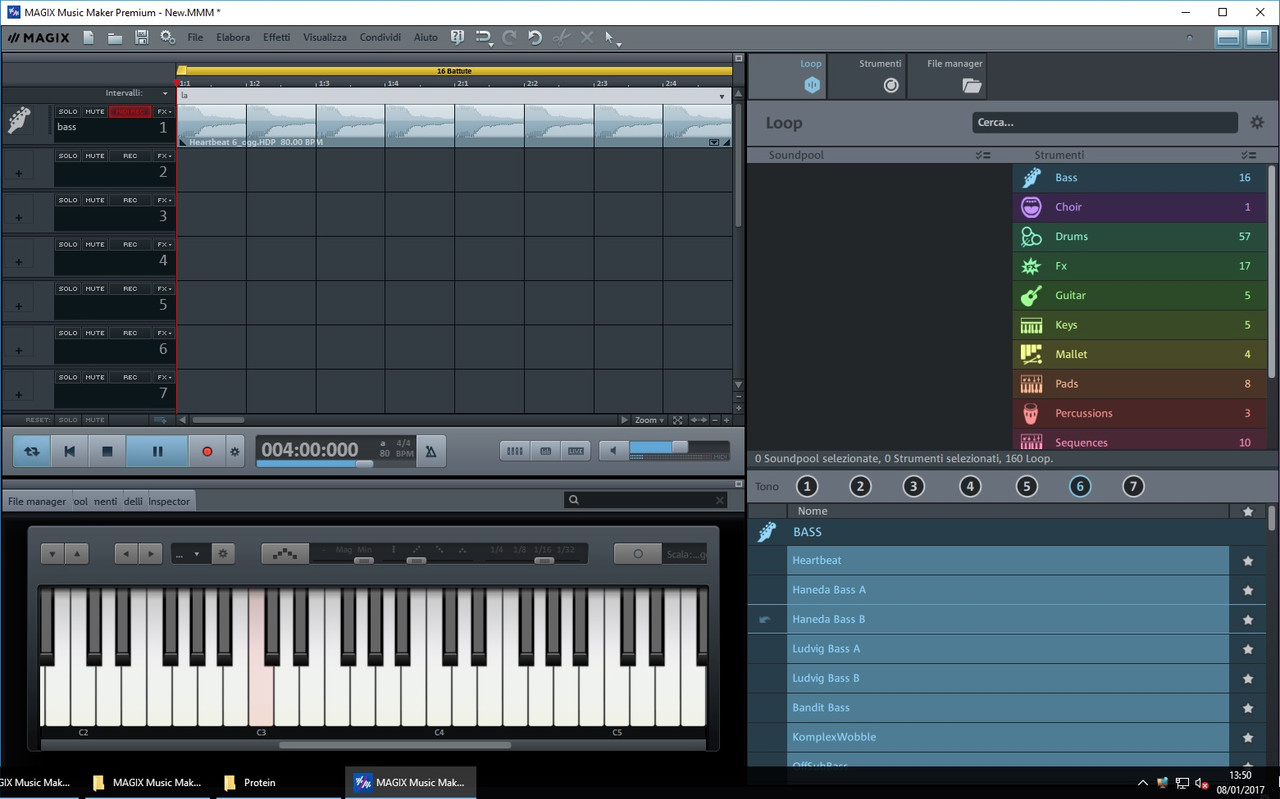Solo track 1 bass

(68, 112)
